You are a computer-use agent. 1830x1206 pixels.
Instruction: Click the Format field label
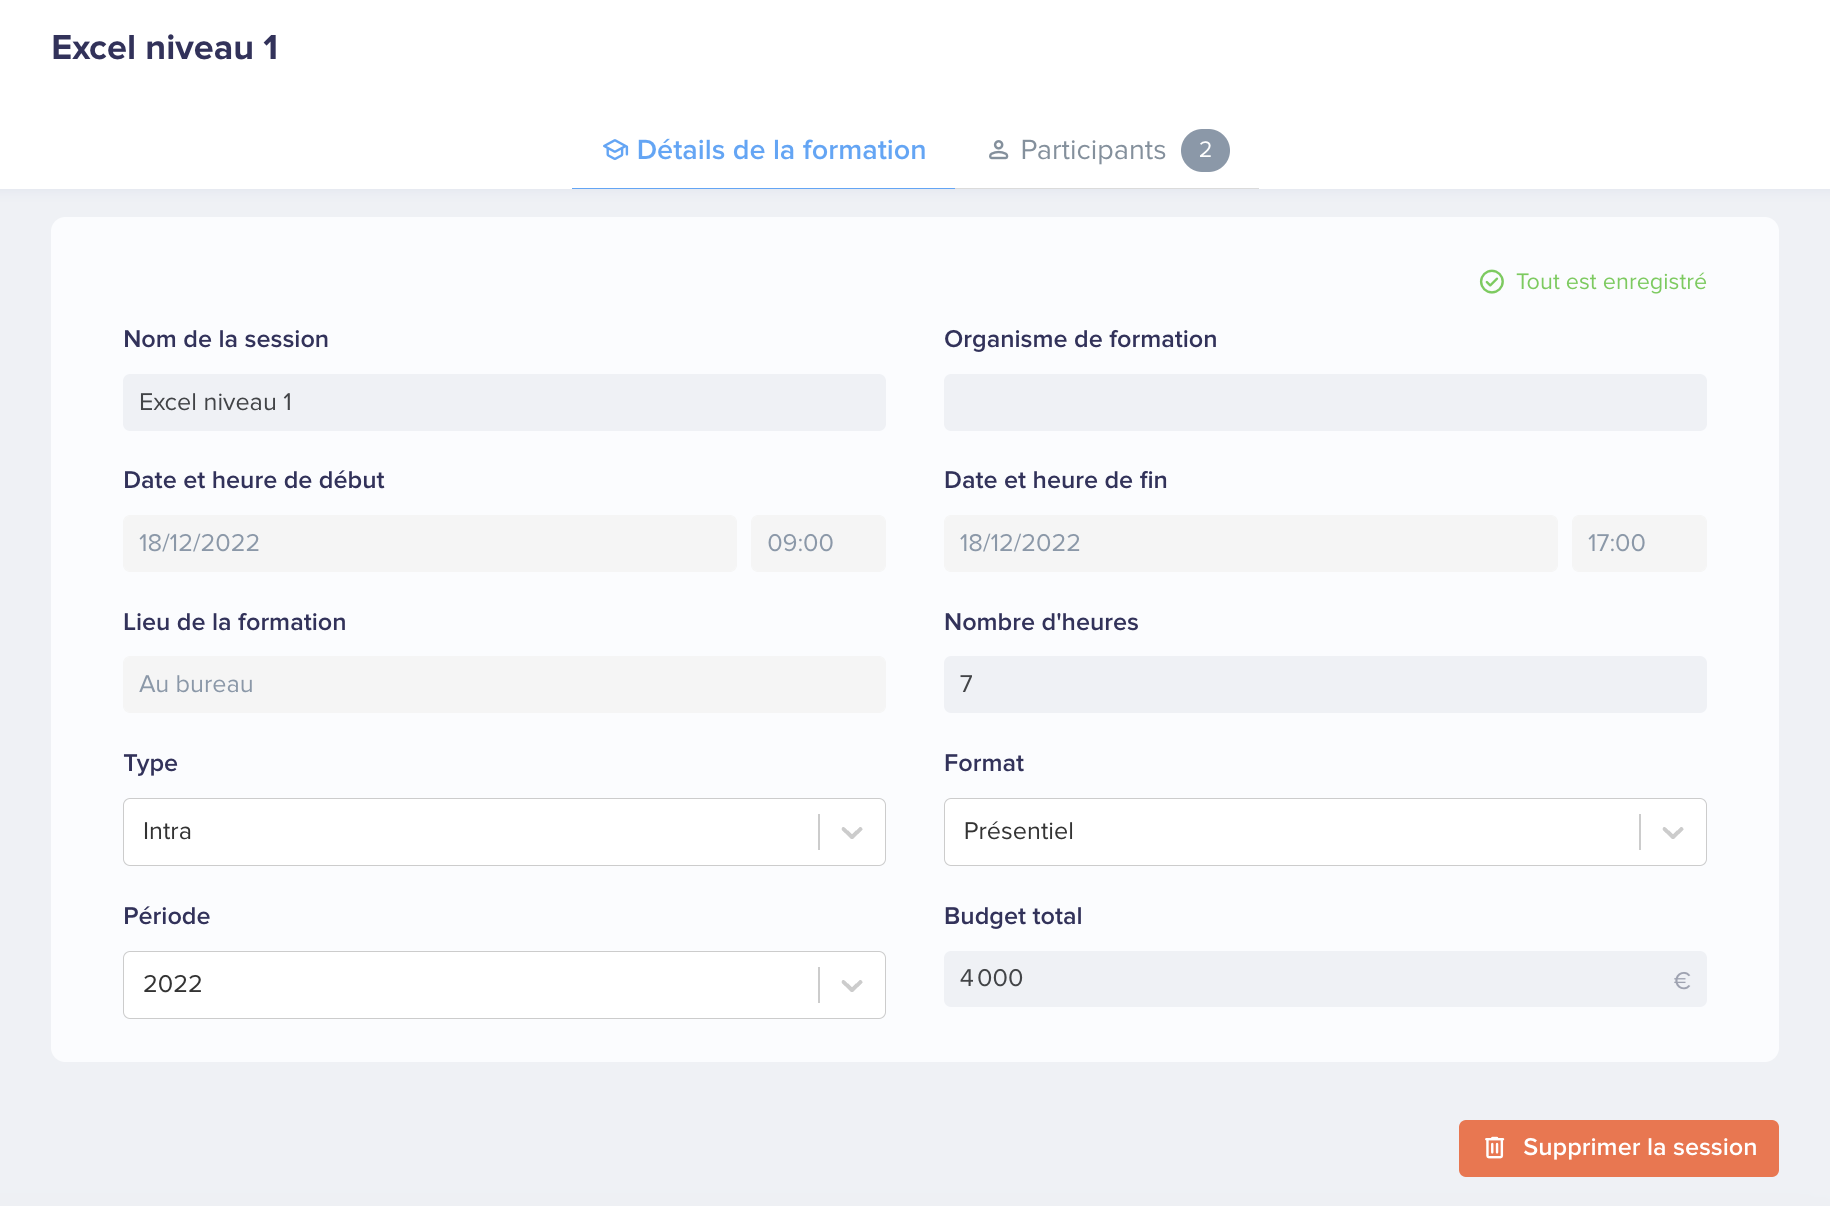[x=984, y=763]
